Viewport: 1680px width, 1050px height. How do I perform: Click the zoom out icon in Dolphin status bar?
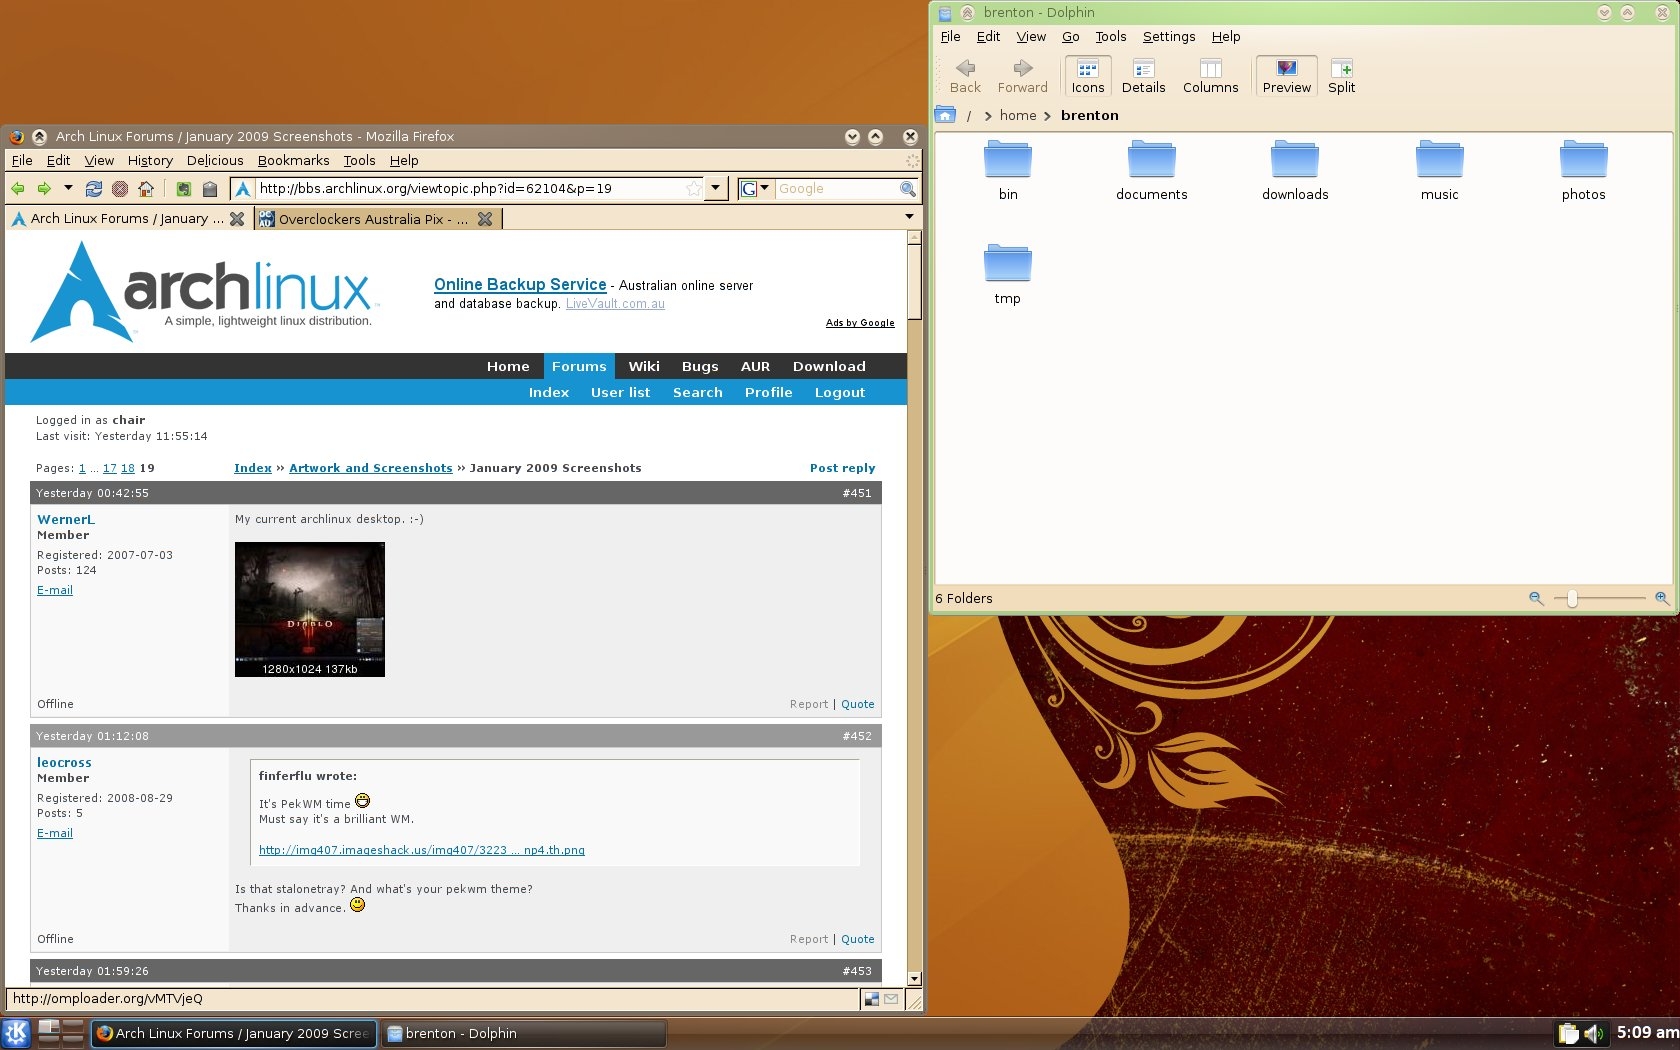click(x=1536, y=598)
